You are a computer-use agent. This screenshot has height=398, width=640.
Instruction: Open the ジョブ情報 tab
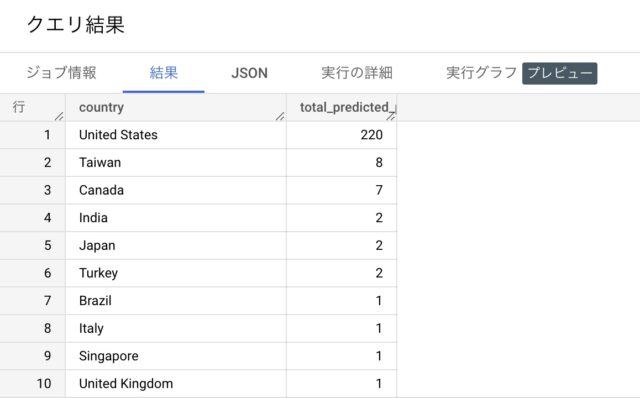61,73
